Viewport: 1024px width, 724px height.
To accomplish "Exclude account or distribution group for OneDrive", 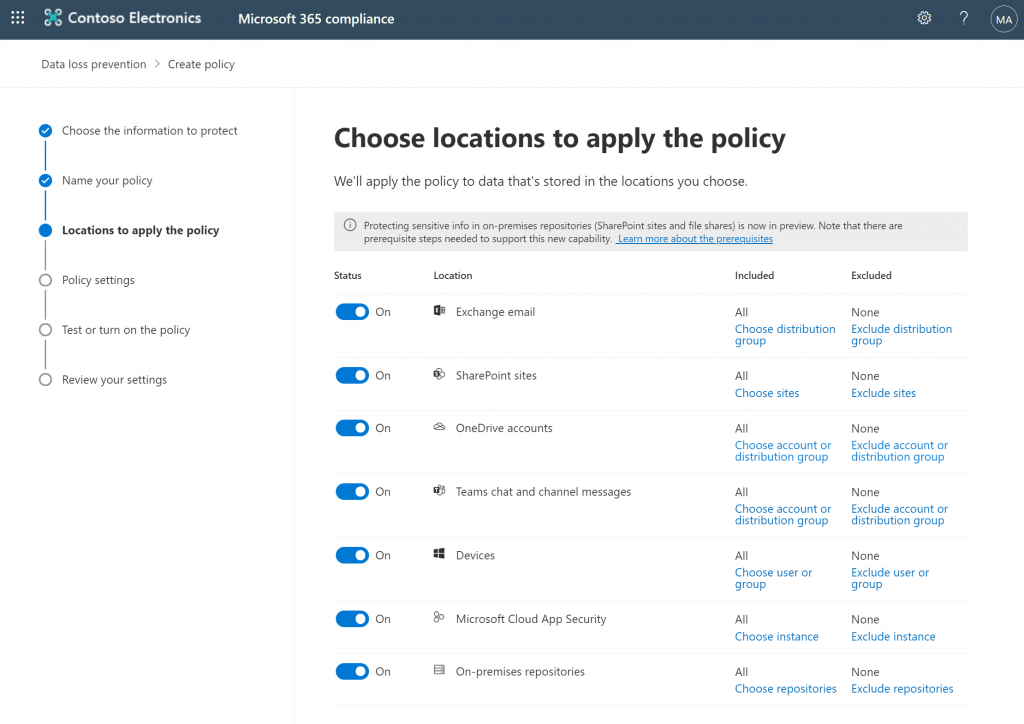I will pyautogui.click(x=899, y=451).
